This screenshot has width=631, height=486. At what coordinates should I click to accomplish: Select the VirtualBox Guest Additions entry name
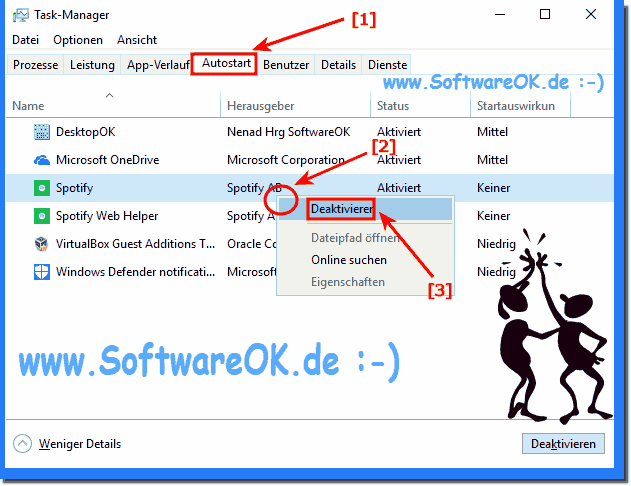(135, 244)
